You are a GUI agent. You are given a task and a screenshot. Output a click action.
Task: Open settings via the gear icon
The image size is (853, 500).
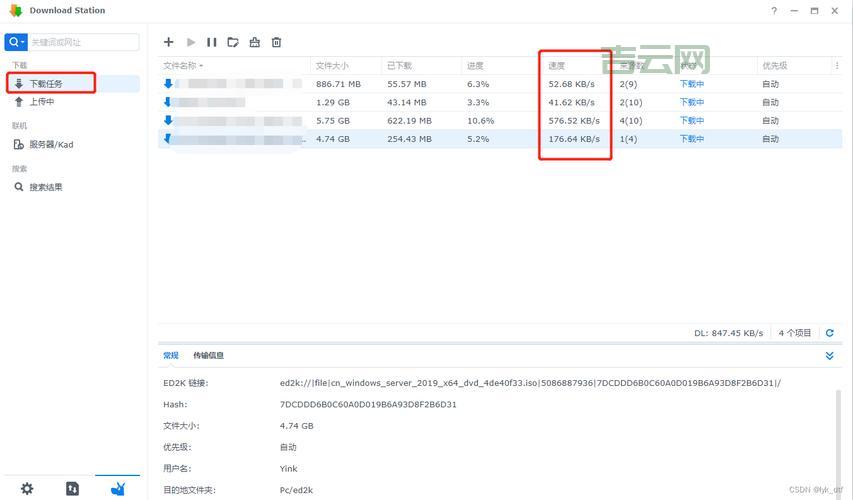27,488
